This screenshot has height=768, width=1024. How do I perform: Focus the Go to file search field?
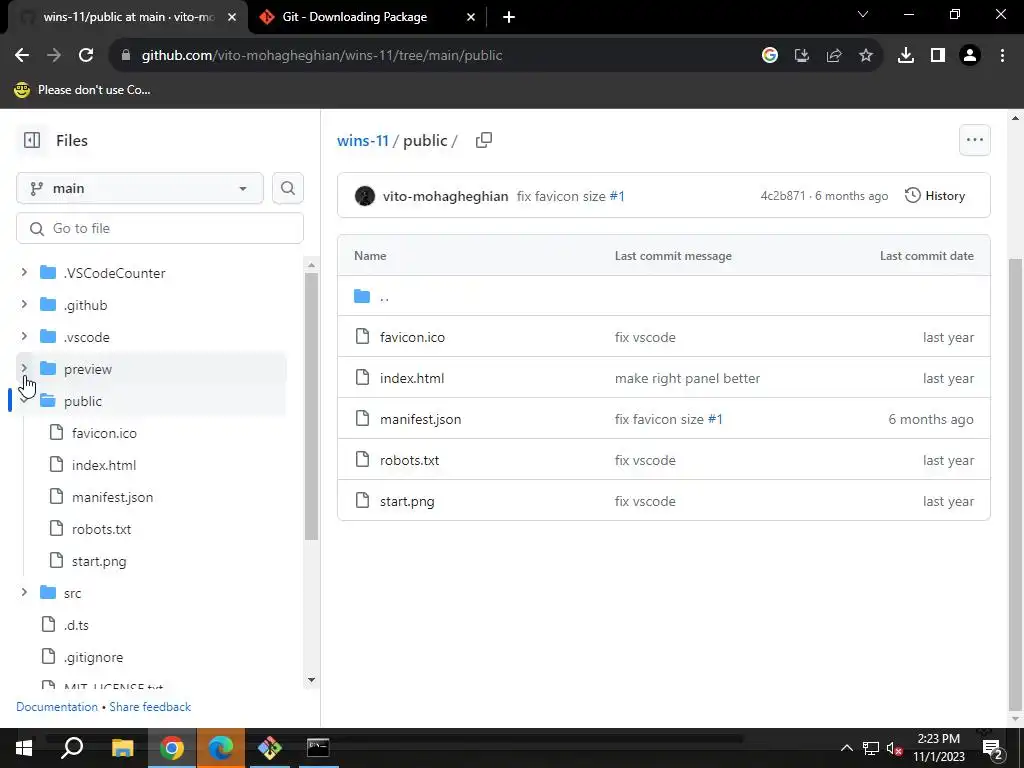pyautogui.click(x=160, y=228)
